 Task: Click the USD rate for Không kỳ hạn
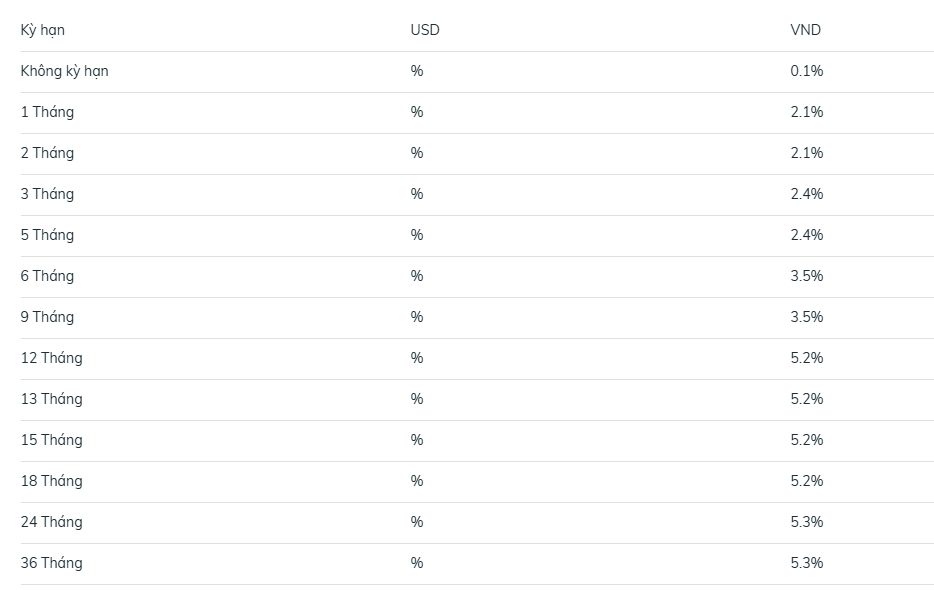coord(417,71)
